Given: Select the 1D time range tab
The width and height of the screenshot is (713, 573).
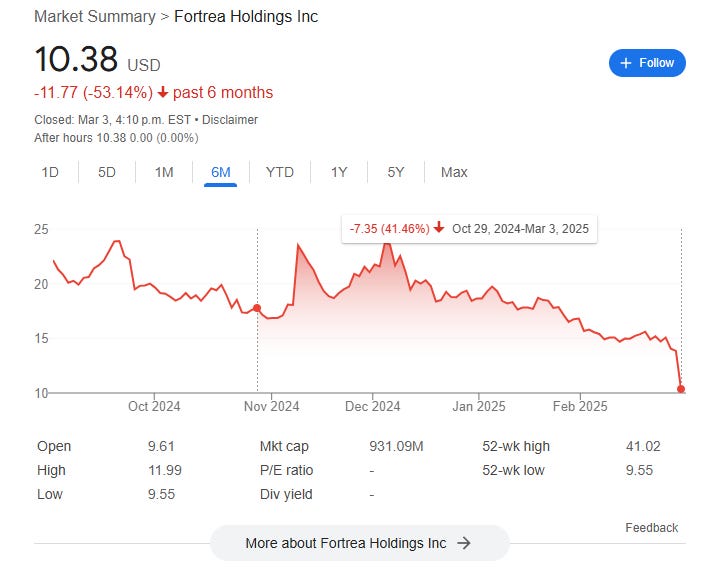Looking at the screenshot, I should tap(50, 172).
